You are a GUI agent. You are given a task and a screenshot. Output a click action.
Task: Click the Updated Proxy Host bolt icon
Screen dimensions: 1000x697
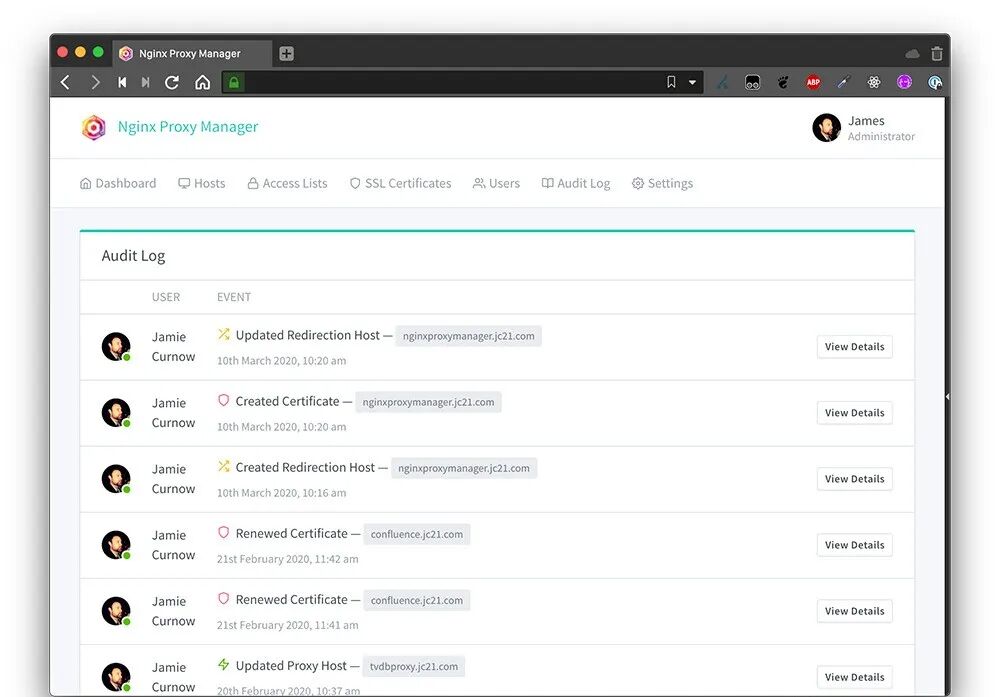tap(223, 664)
